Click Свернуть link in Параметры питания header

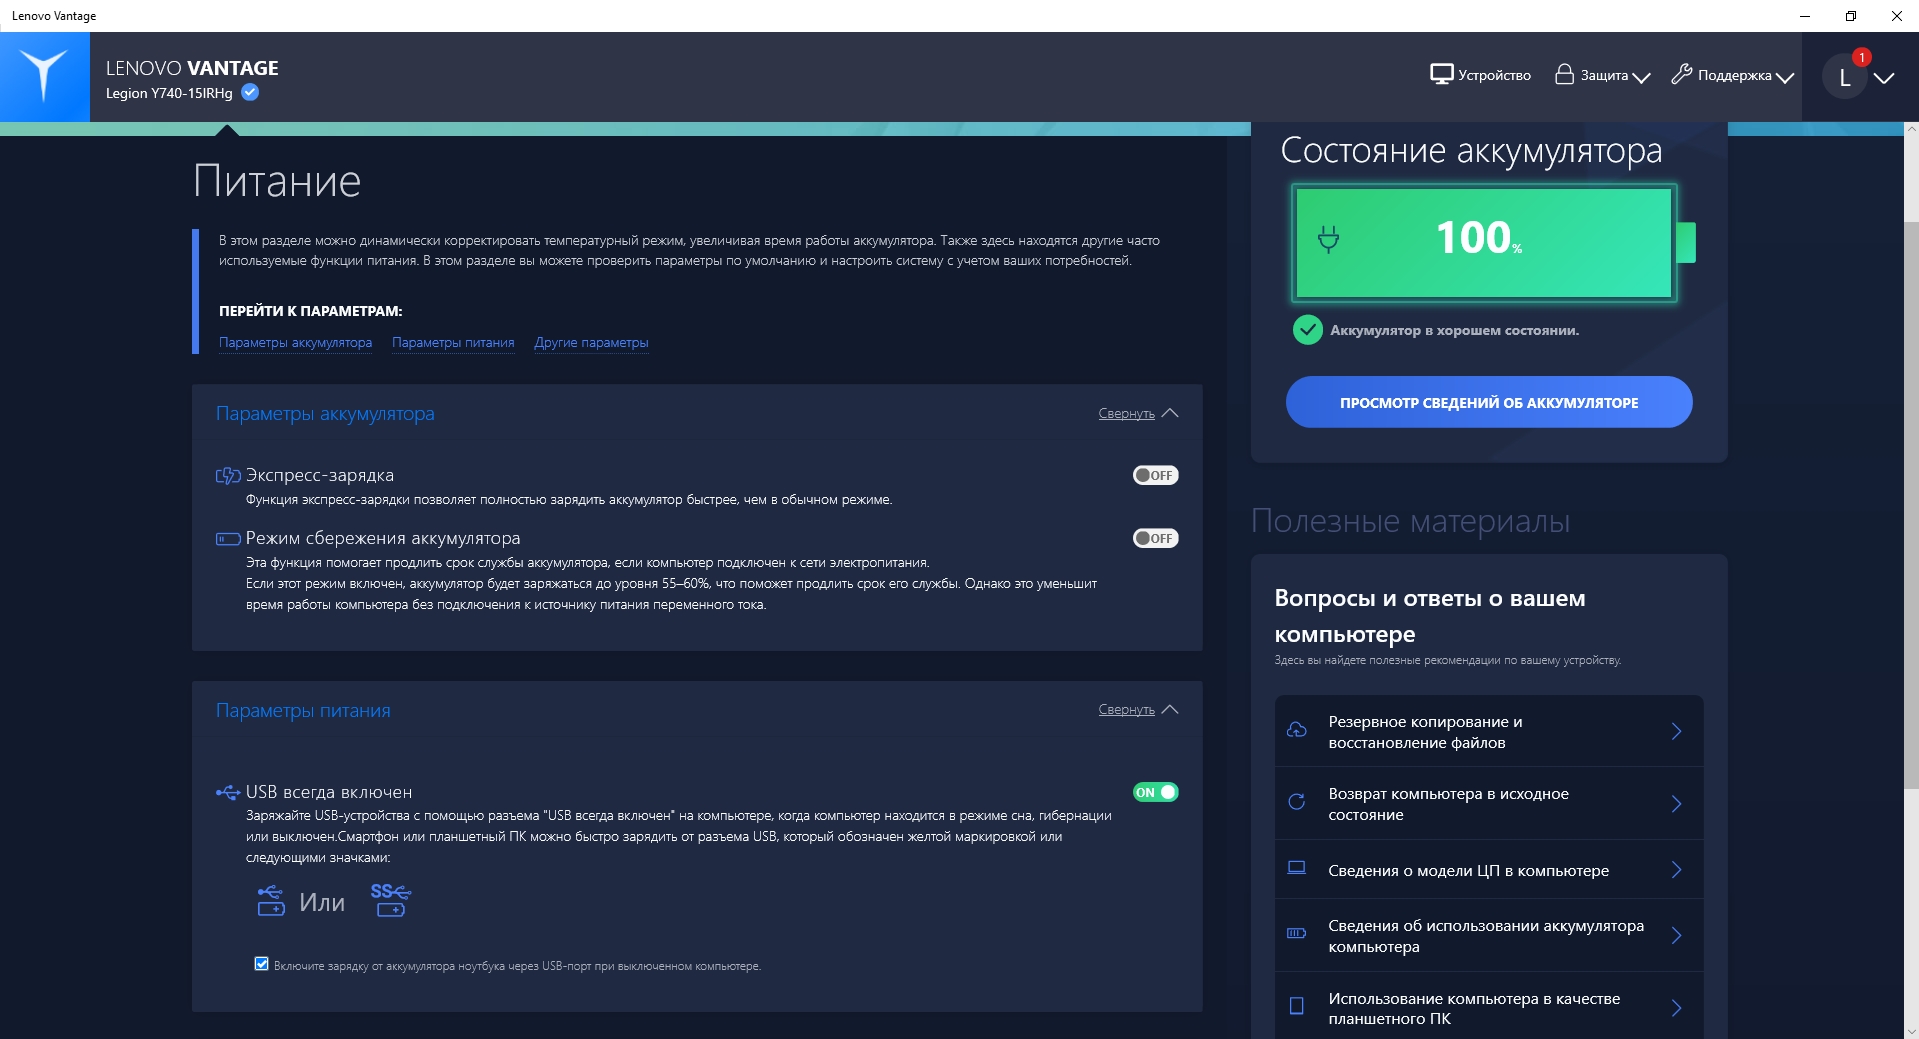pos(1126,710)
